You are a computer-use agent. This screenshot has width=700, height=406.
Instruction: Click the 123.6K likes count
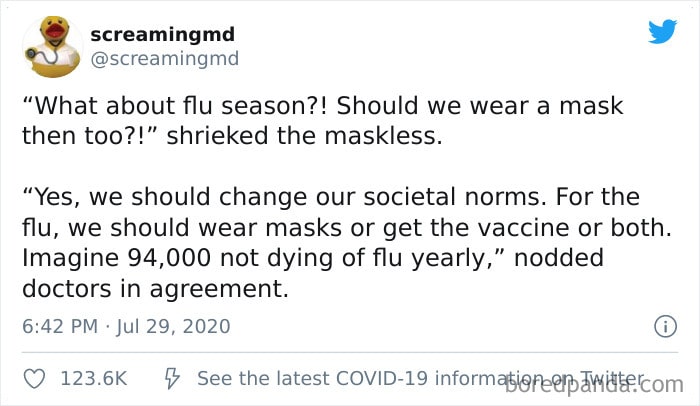pos(94,379)
